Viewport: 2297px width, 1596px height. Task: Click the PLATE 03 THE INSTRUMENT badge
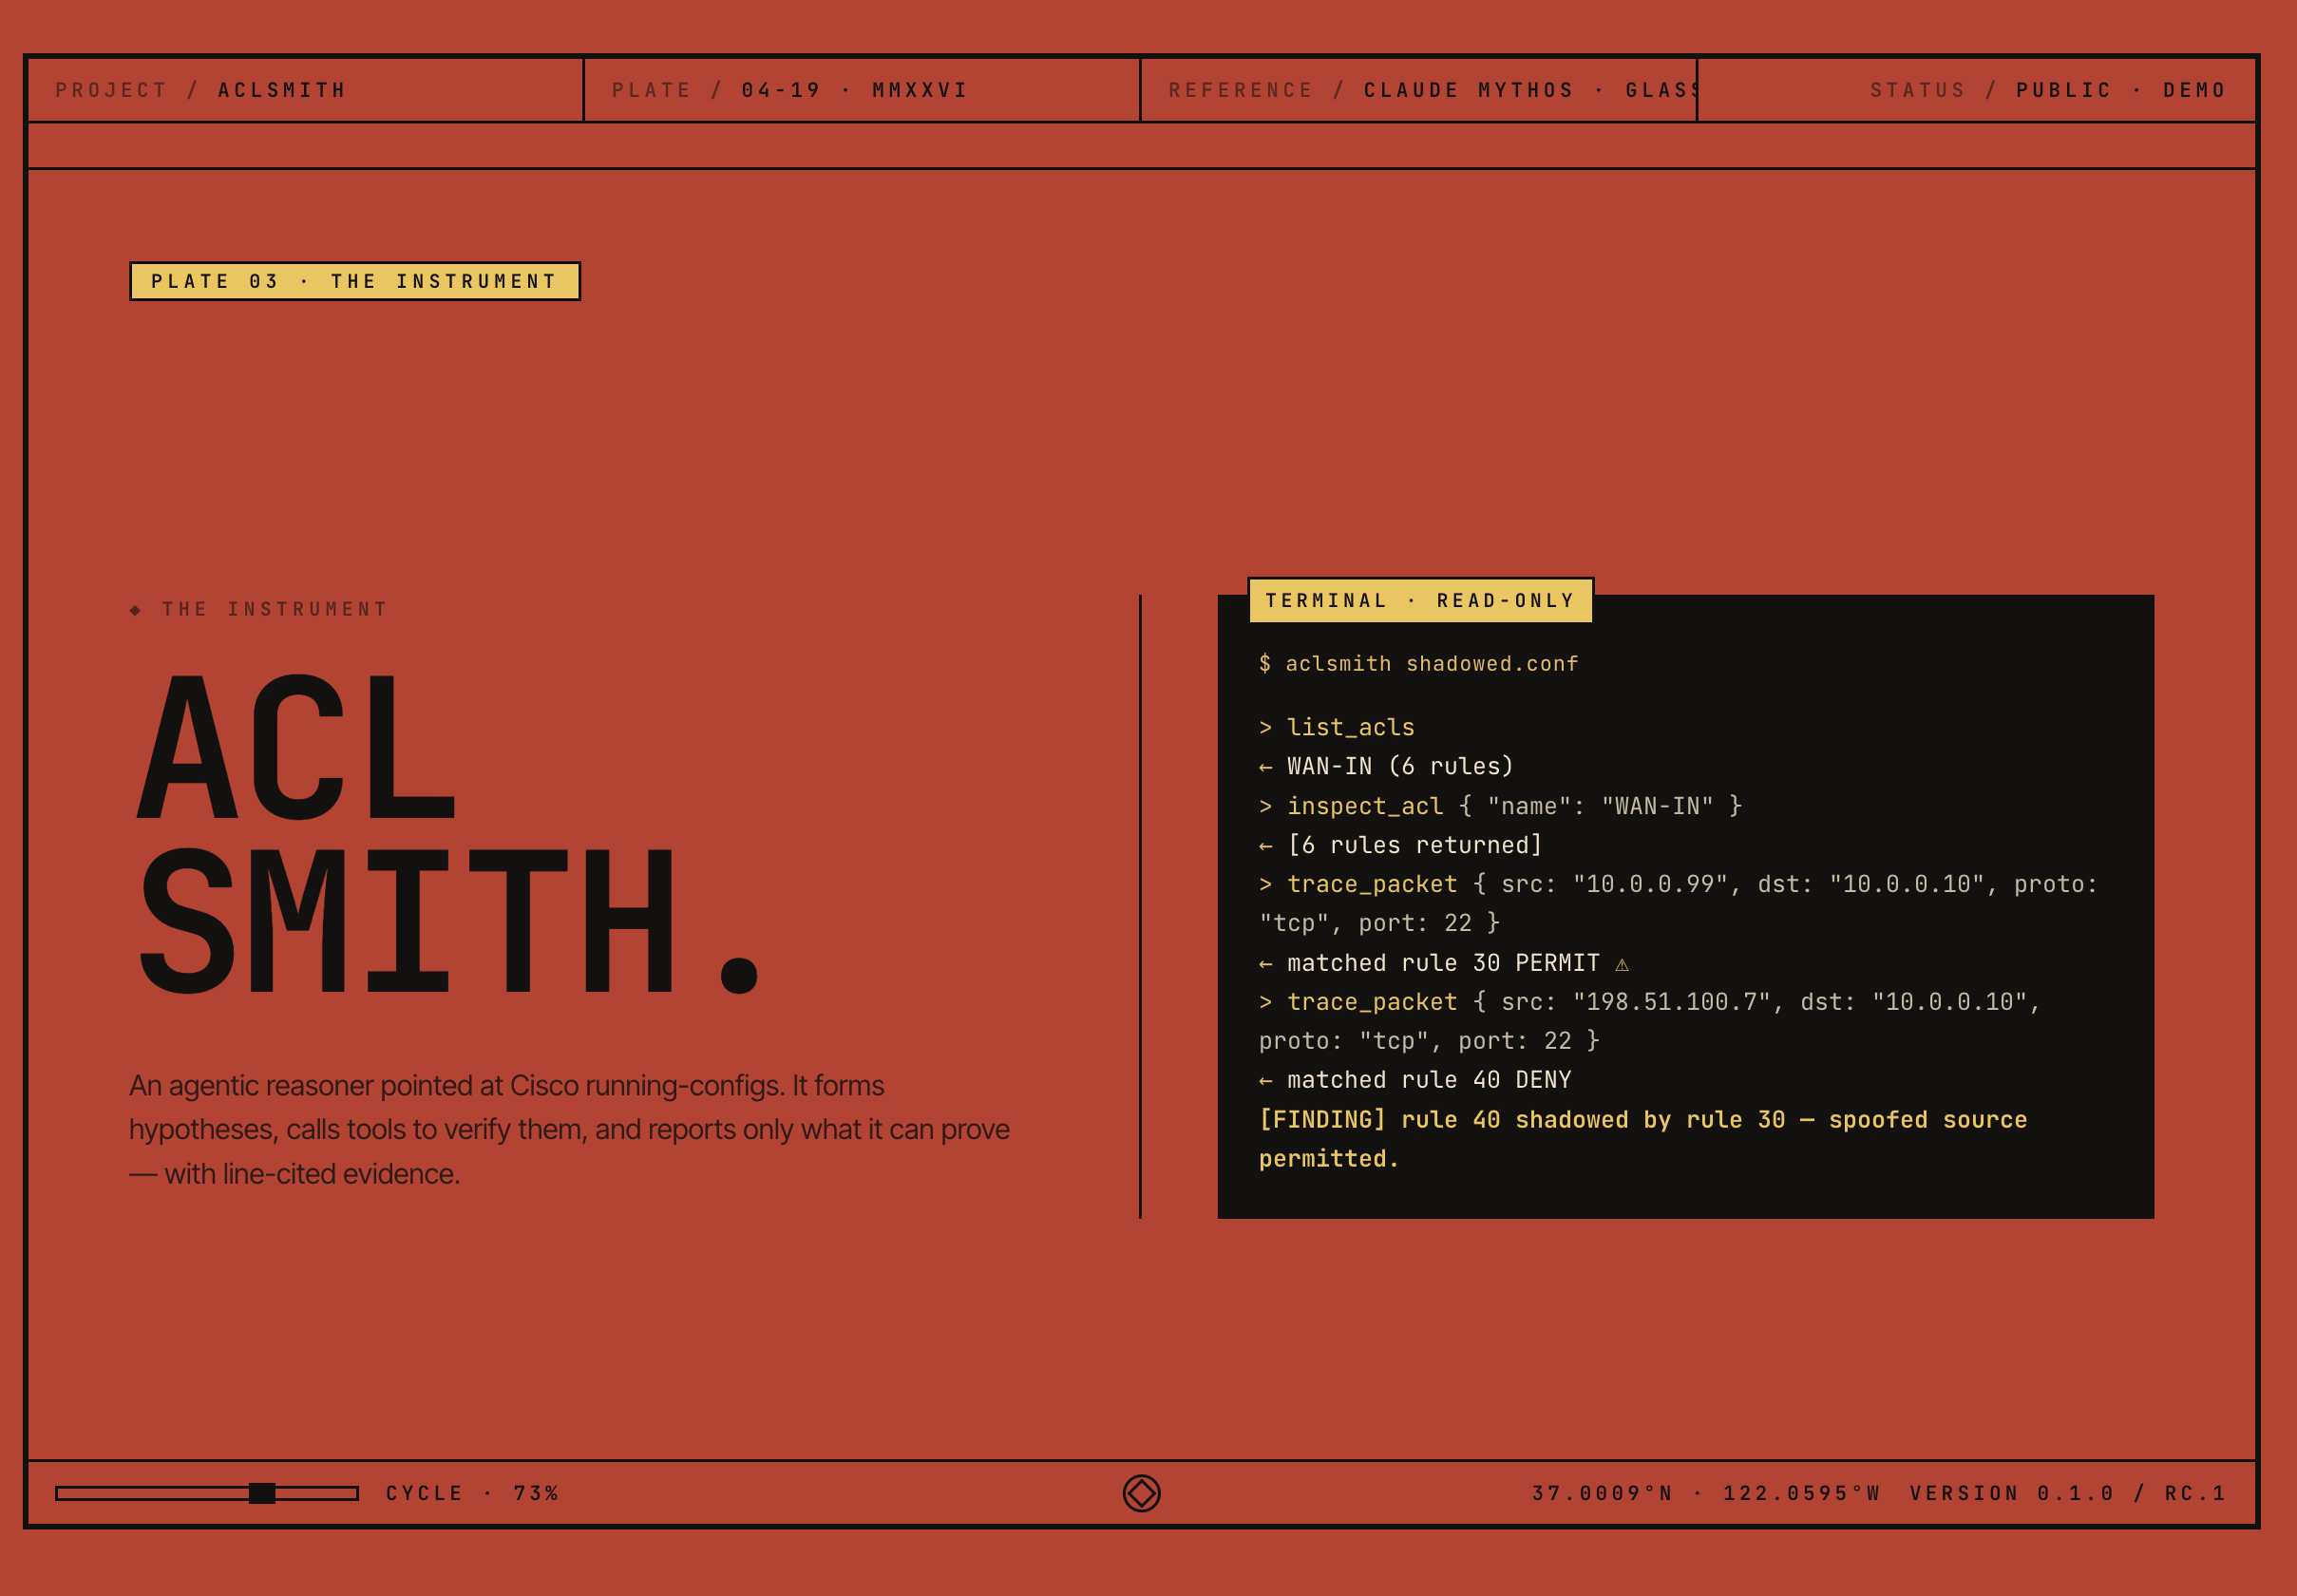pos(354,281)
